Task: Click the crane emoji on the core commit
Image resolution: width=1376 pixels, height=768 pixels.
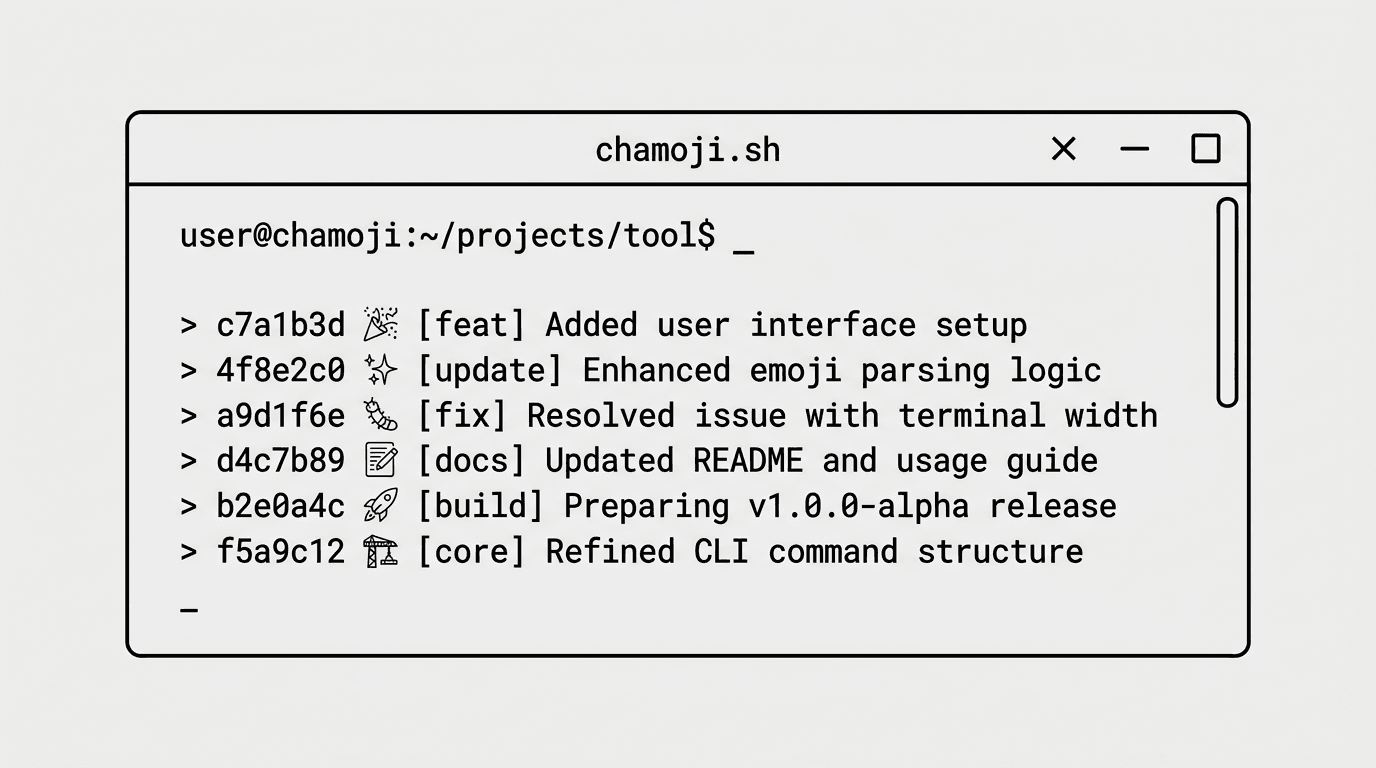Action: pyautogui.click(x=380, y=551)
